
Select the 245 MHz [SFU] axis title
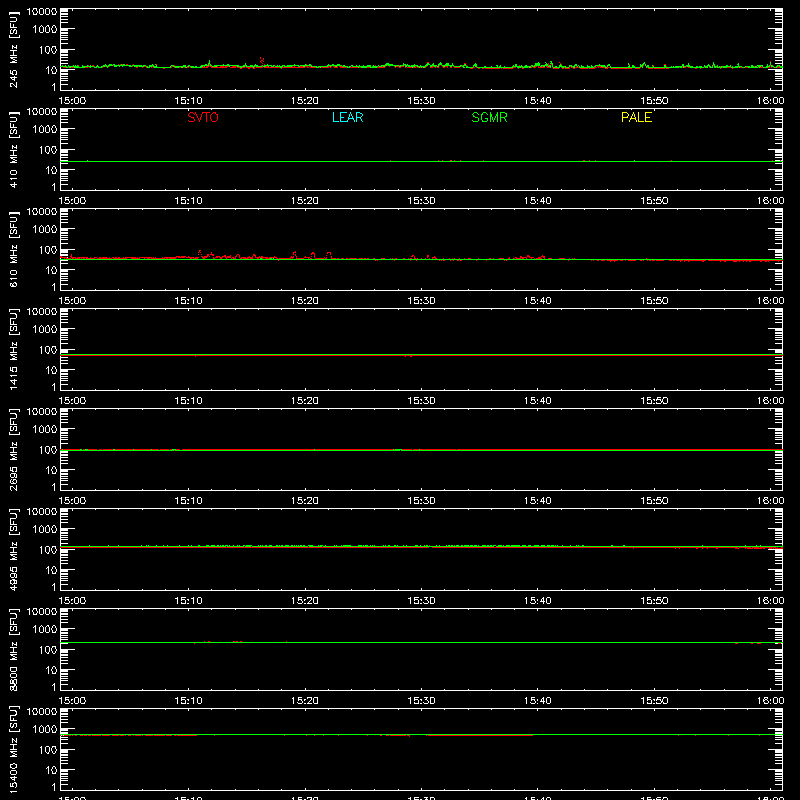click(x=13, y=49)
